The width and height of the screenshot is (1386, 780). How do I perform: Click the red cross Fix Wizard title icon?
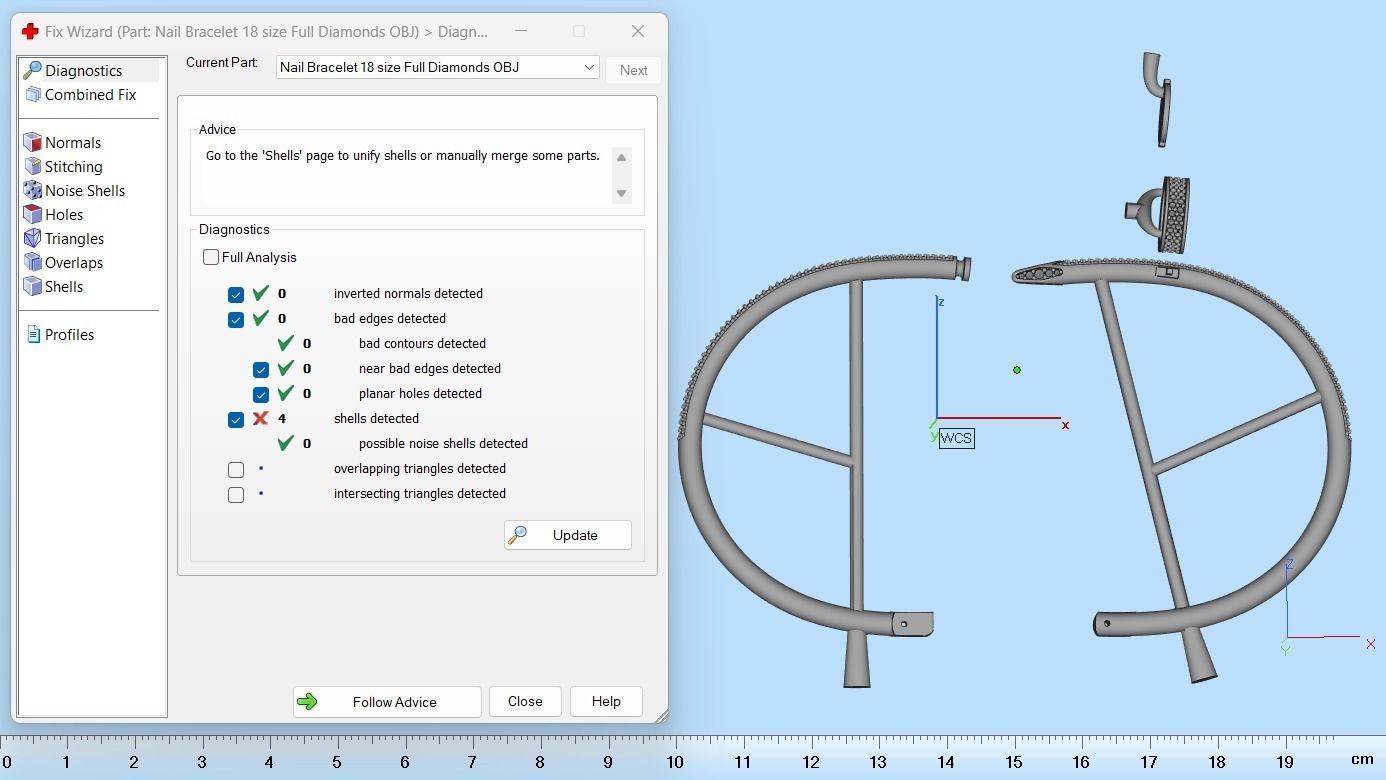(30, 31)
